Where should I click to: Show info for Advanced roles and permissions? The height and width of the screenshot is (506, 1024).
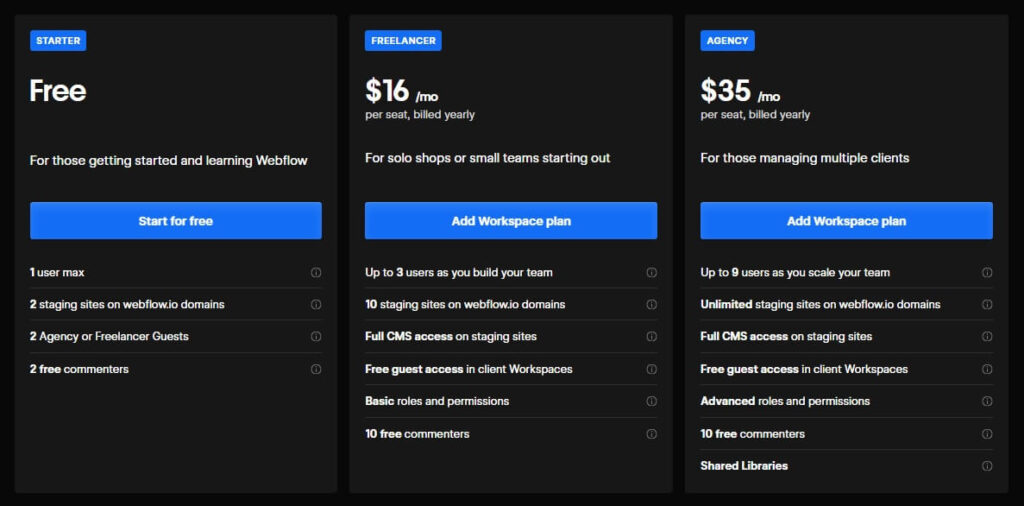coord(987,401)
